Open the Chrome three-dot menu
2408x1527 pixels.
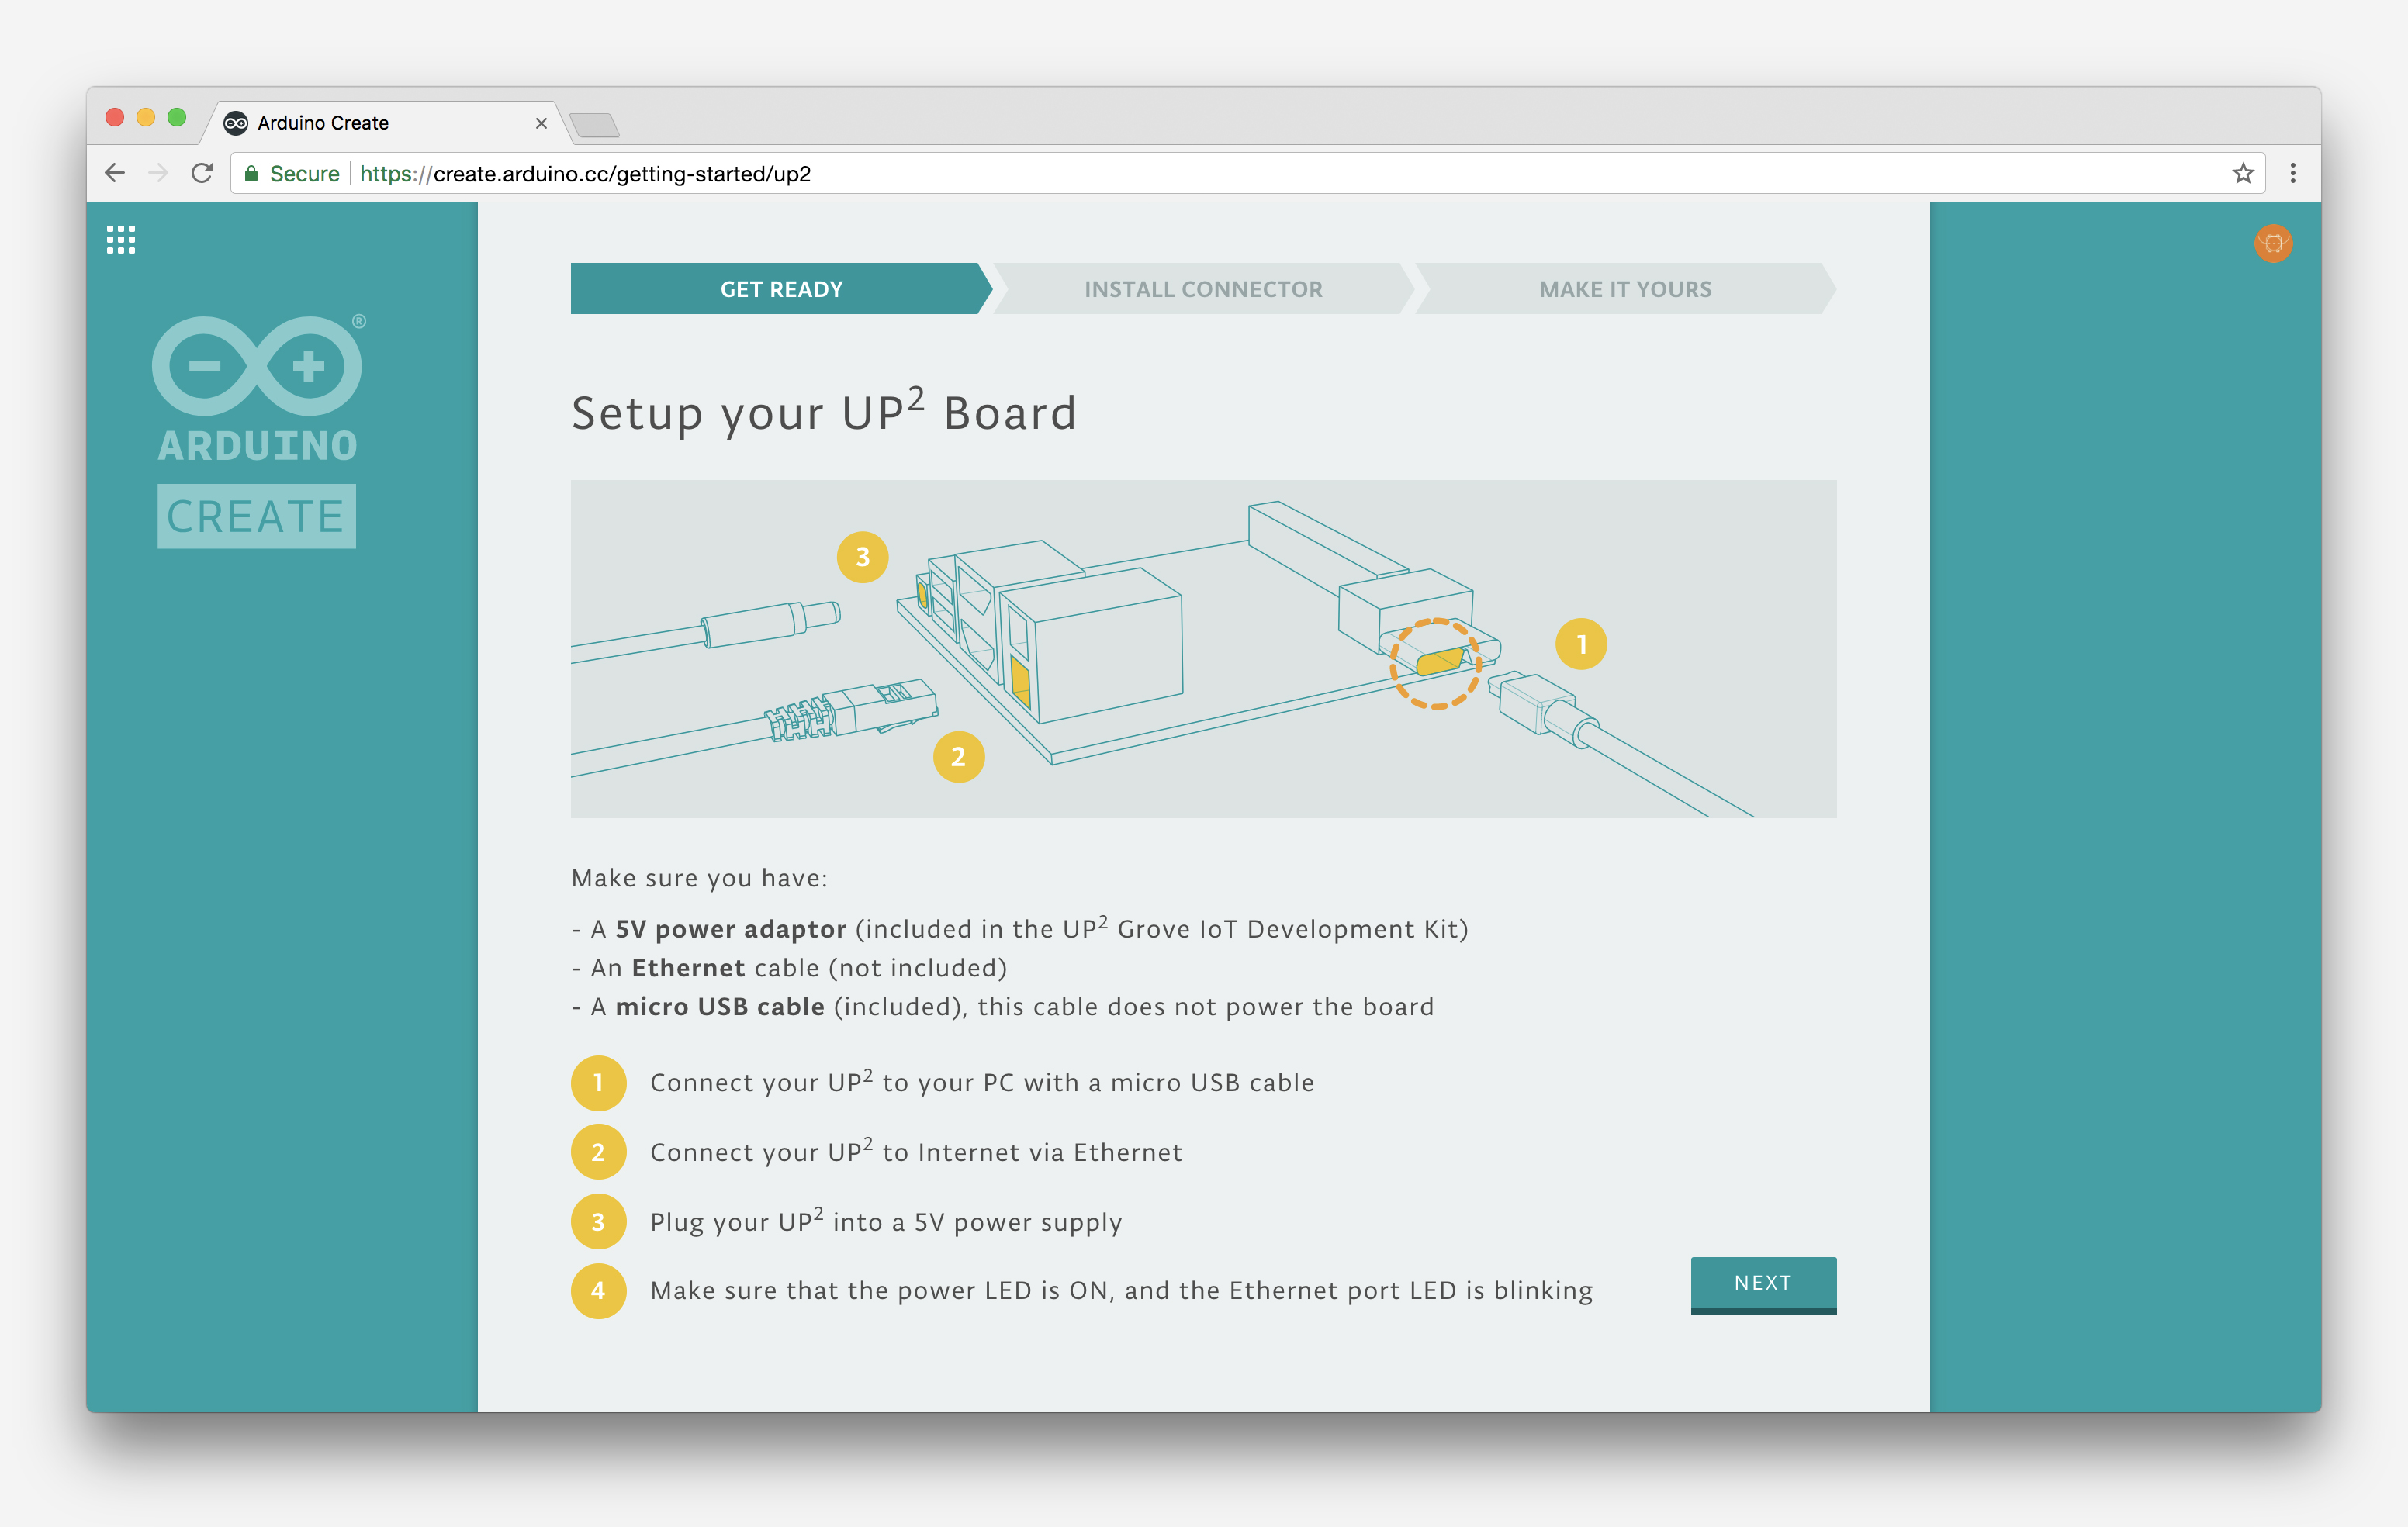click(2293, 173)
